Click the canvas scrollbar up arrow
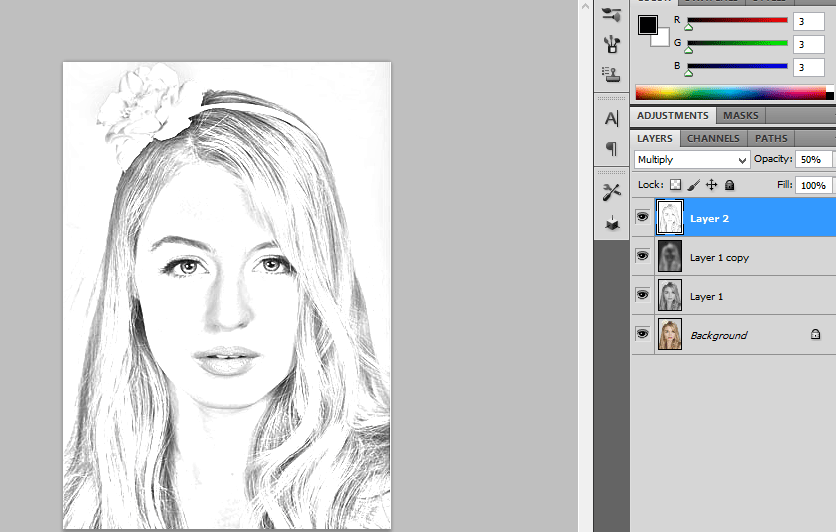The height and width of the screenshot is (532, 836). pyautogui.click(x=585, y=6)
